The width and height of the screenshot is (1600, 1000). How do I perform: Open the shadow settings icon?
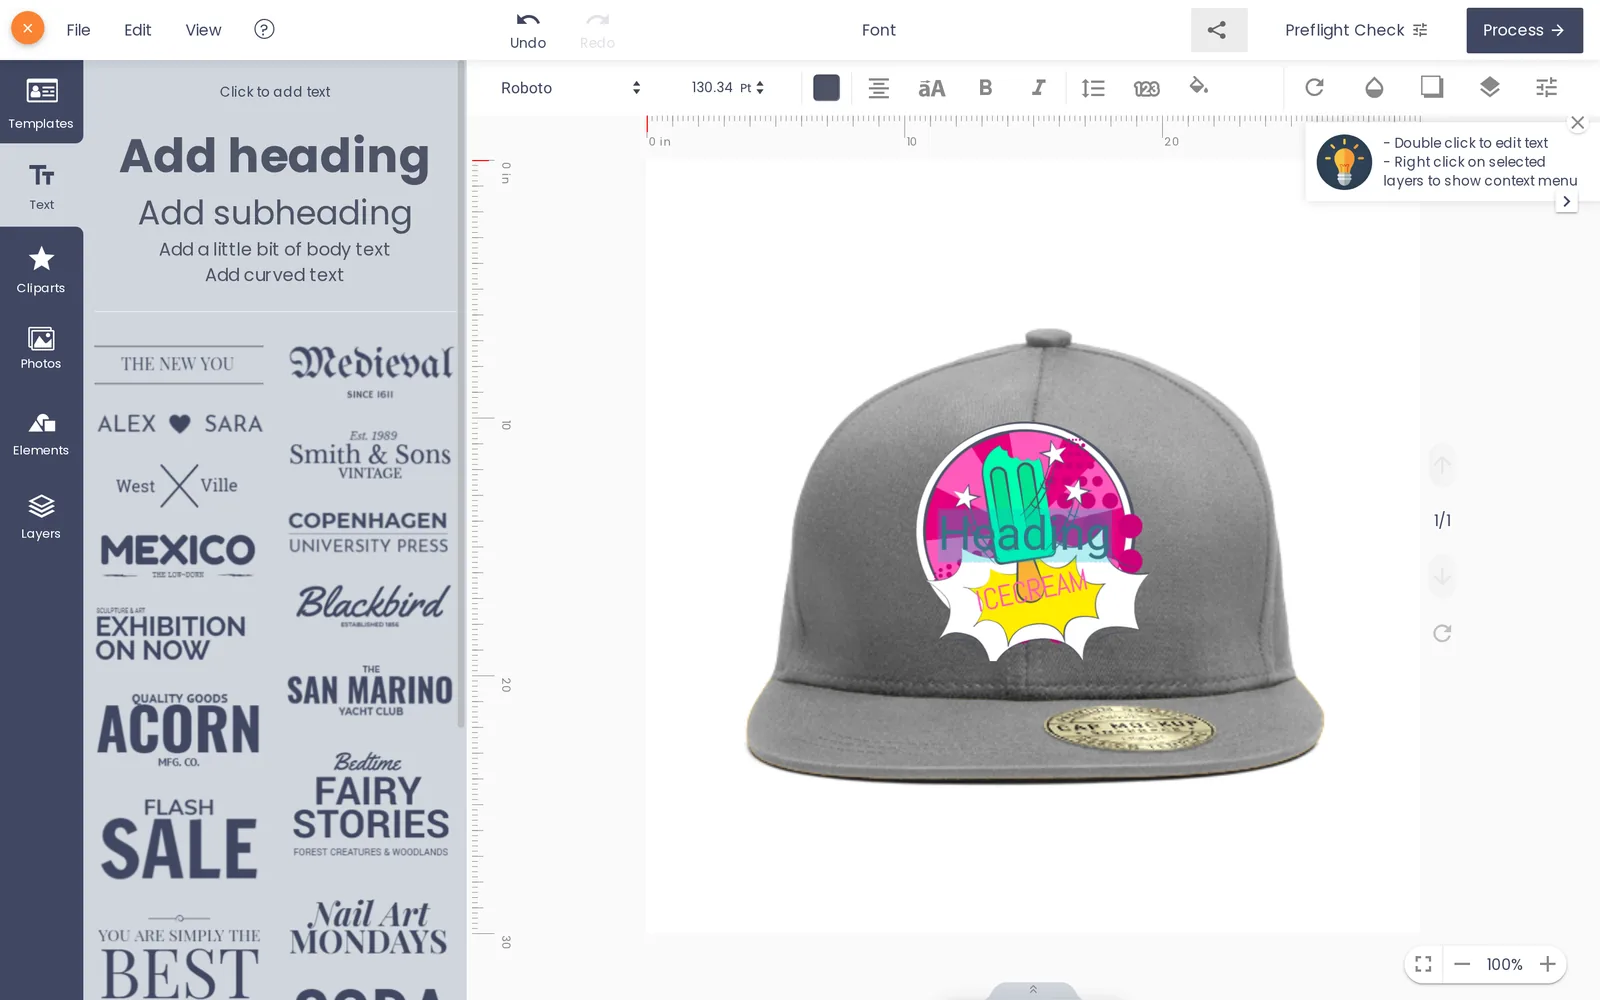point(1432,87)
